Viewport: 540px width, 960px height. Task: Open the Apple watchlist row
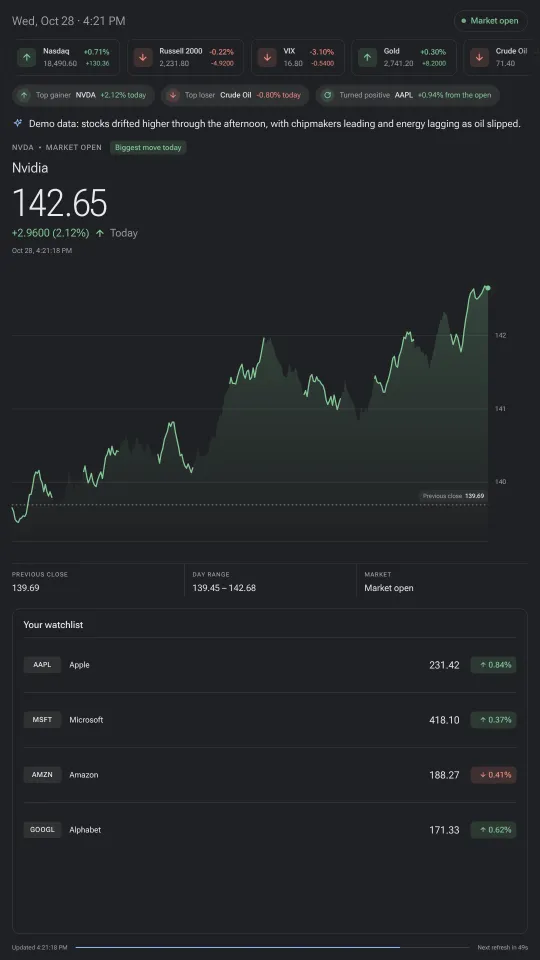[270, 665]
